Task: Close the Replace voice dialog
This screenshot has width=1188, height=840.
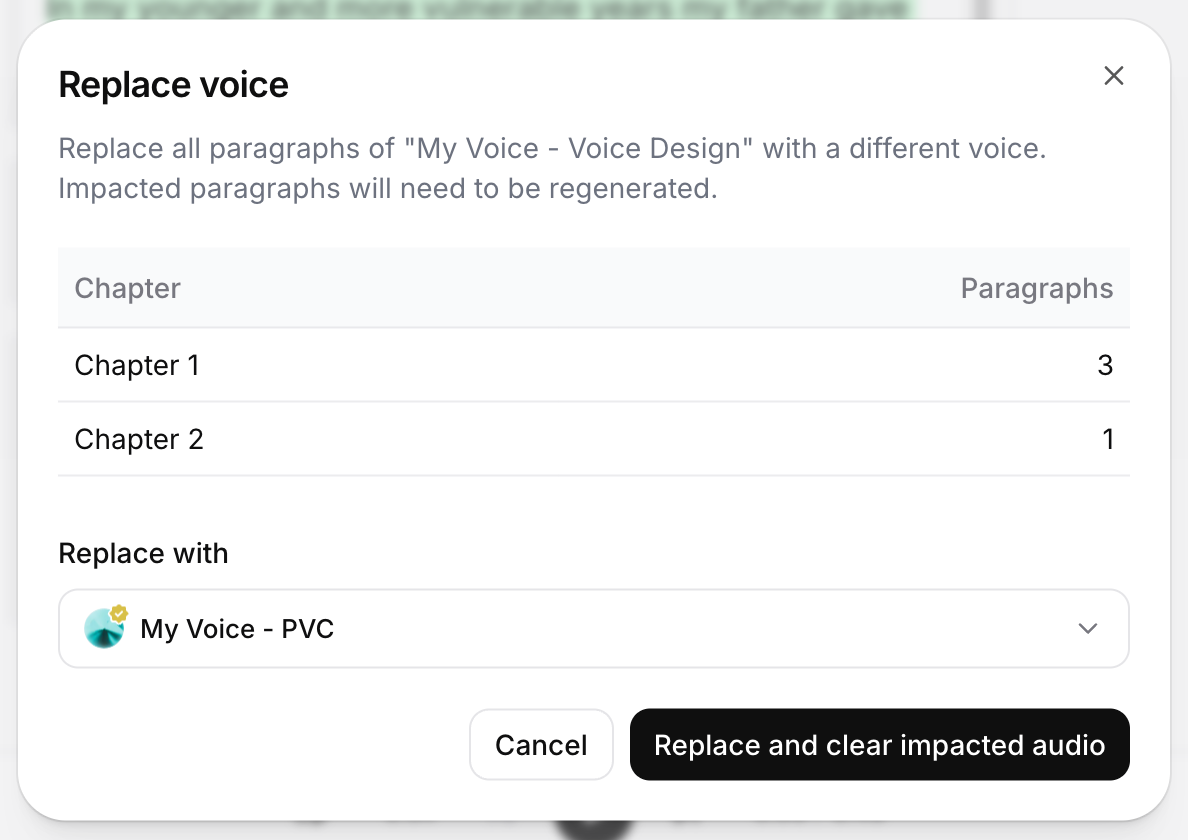Action: coord(1113,76)
